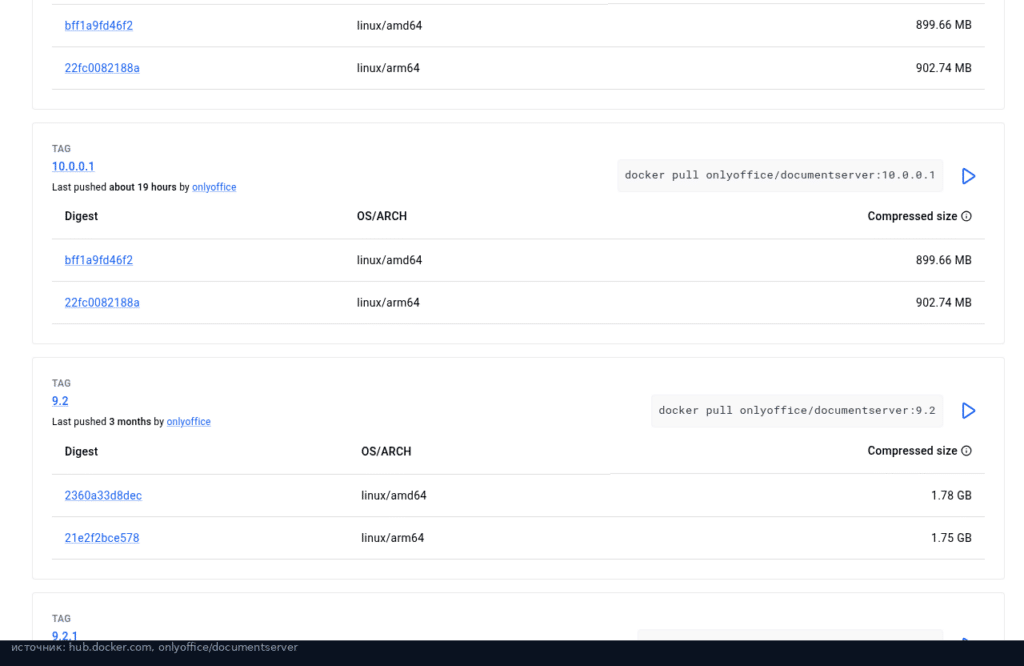Viewport: 1024px width, 666px height.
Task: Click the Compressed size header in 10.0.0.1 card
Action: coord(912,216)
